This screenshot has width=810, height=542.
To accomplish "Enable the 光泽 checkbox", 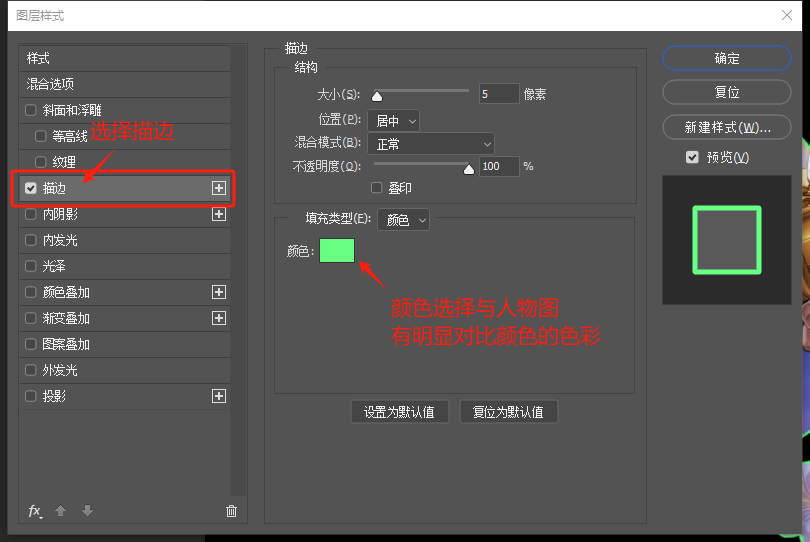I will click(31, 266).
